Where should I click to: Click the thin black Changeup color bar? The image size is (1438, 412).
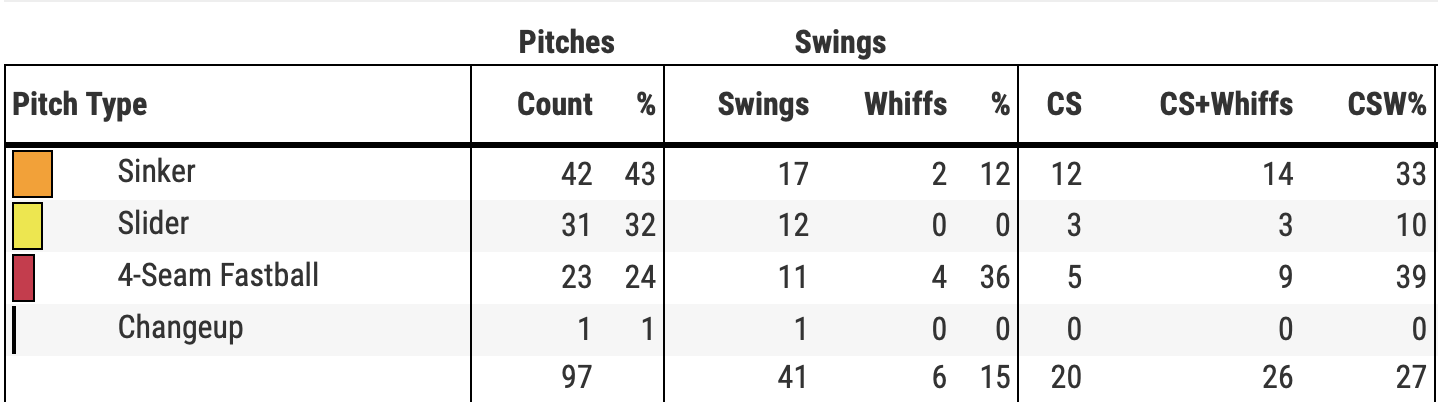(14, 329)
